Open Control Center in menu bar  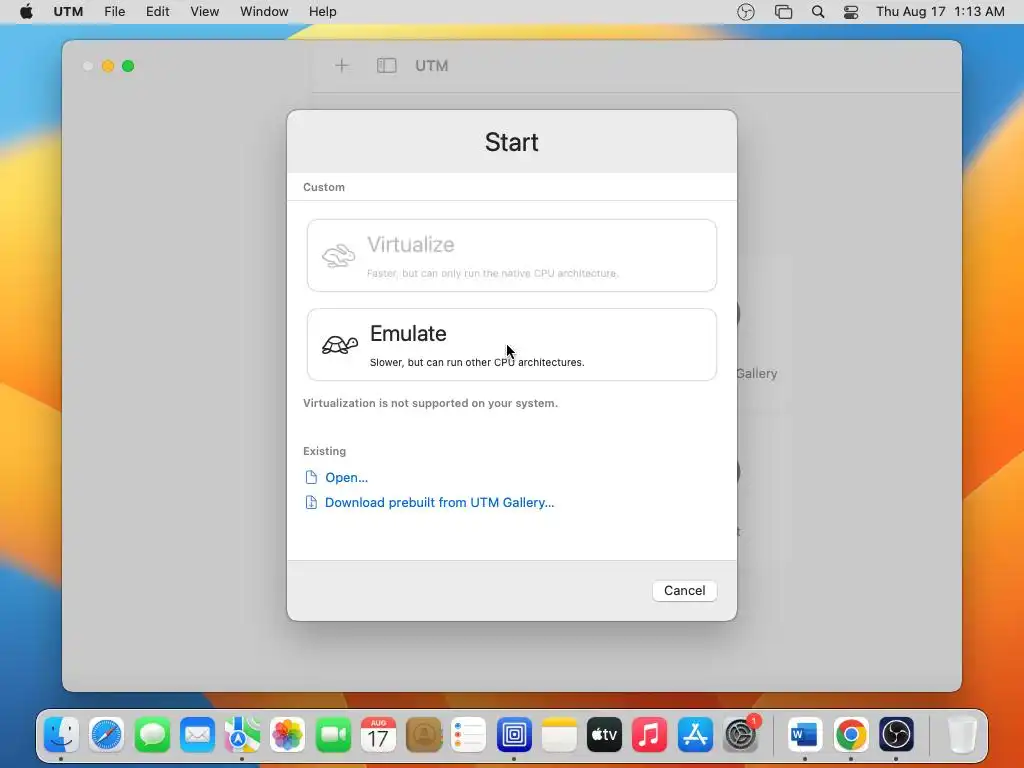click(x=851, y=12)
